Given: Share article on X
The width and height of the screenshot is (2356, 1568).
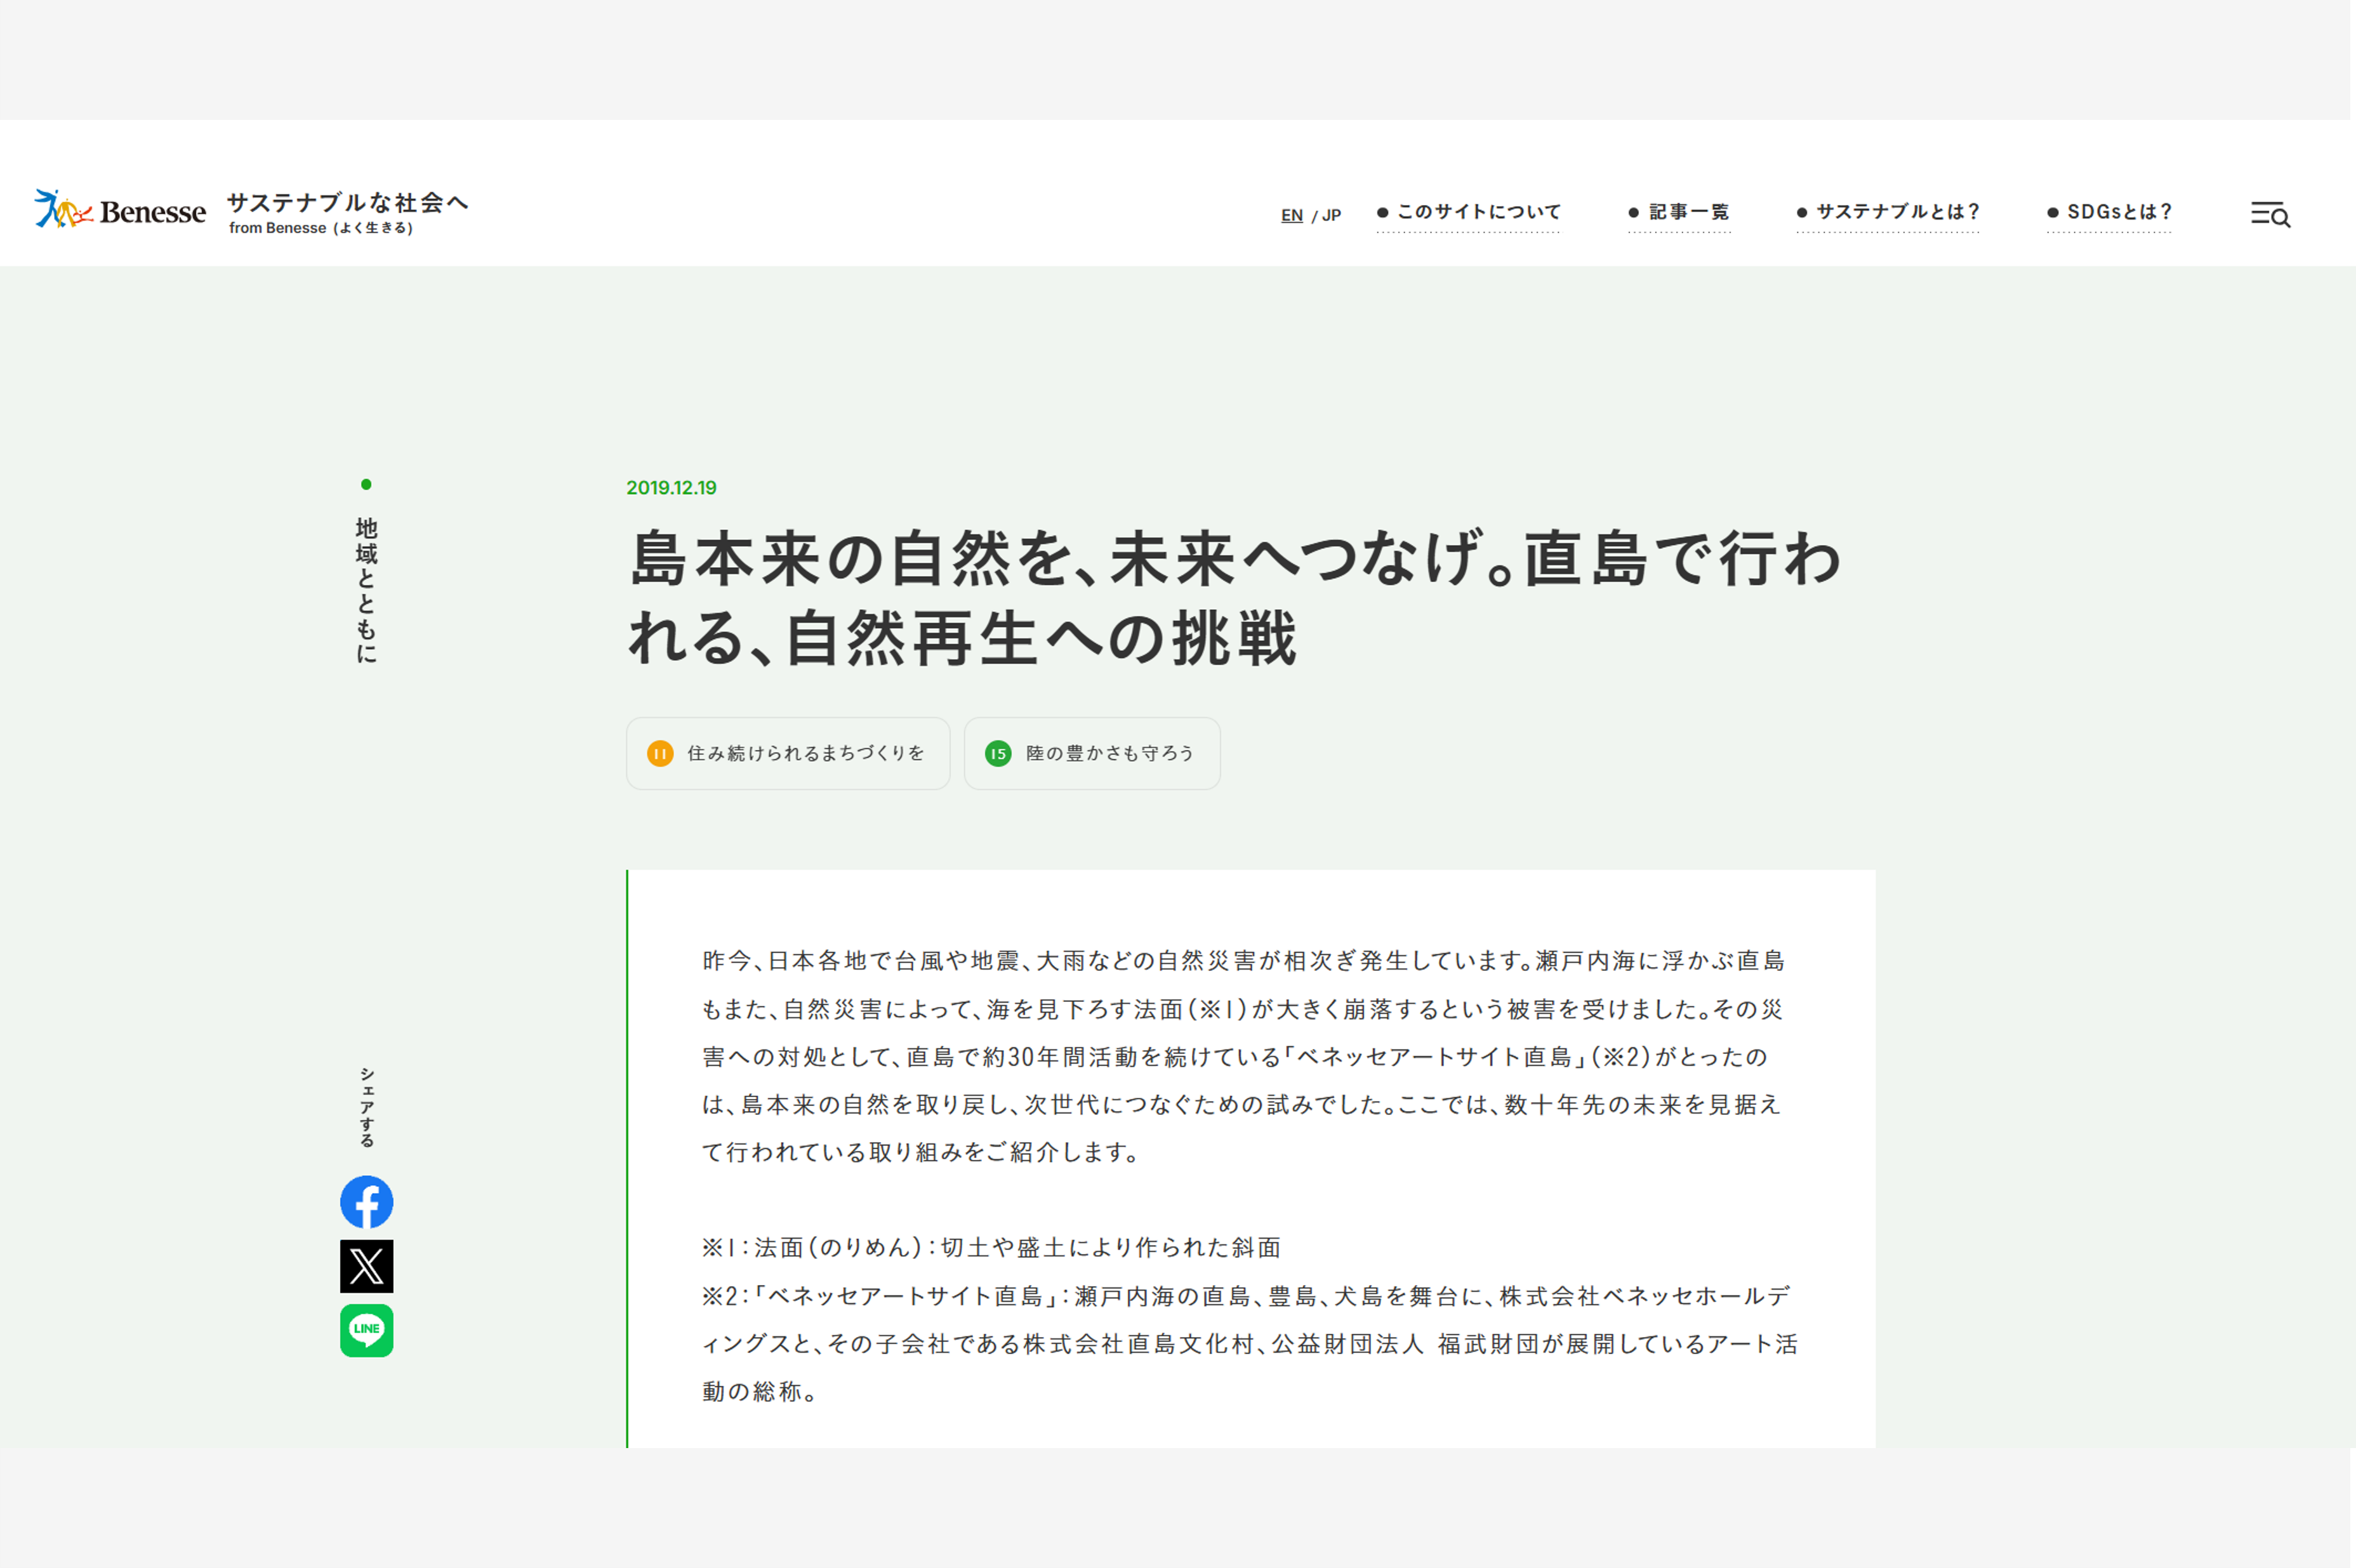Looking at the screenshot, I should coord(366,1266).
